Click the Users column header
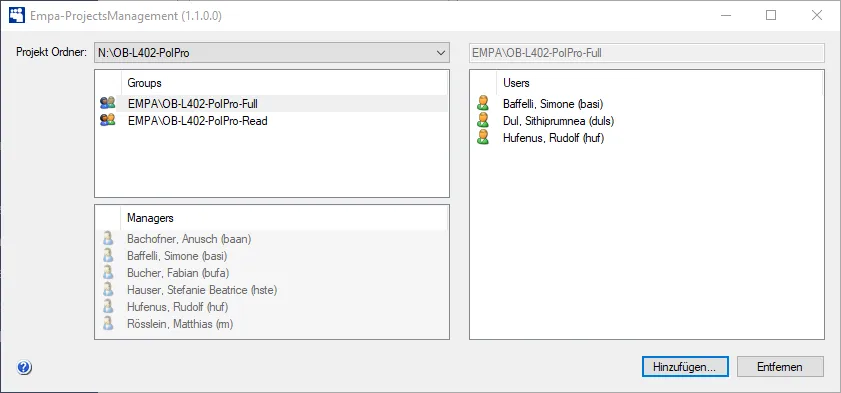This screenshot has width=841, height=393. coord(659,83)
